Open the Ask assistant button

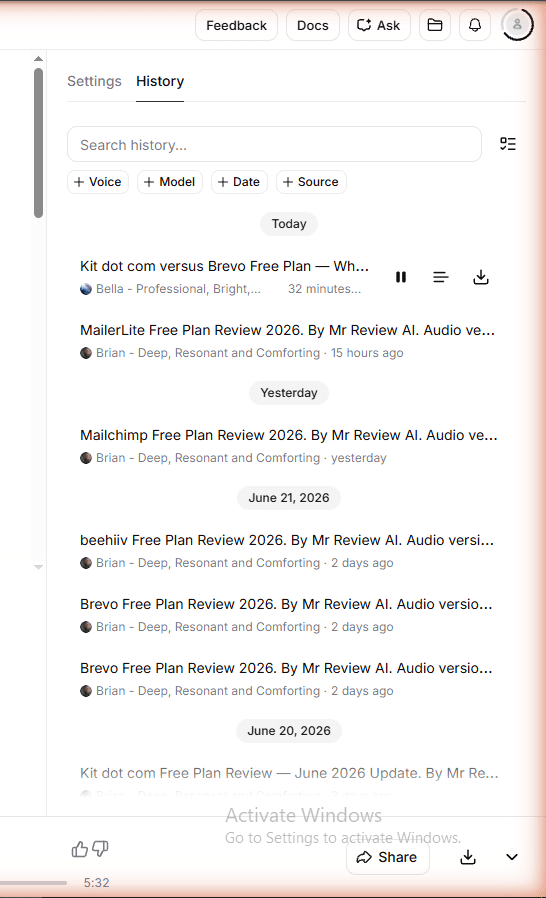(379, 25)
